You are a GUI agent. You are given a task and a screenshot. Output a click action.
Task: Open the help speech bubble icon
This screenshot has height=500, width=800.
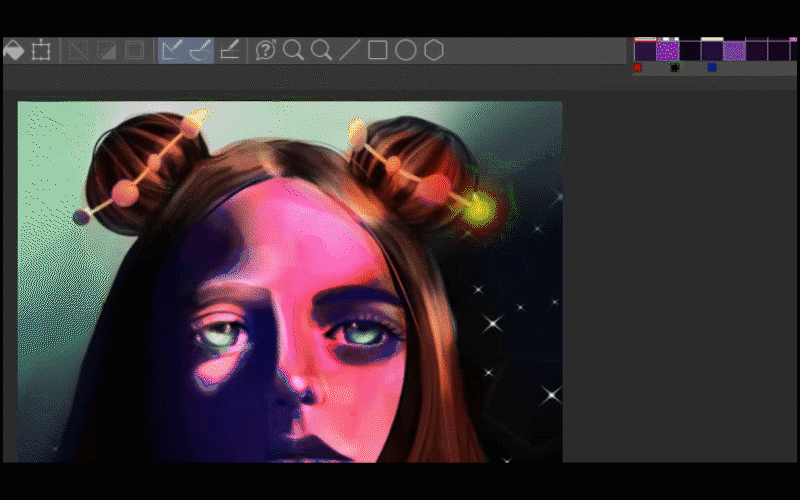click(265, 51)
